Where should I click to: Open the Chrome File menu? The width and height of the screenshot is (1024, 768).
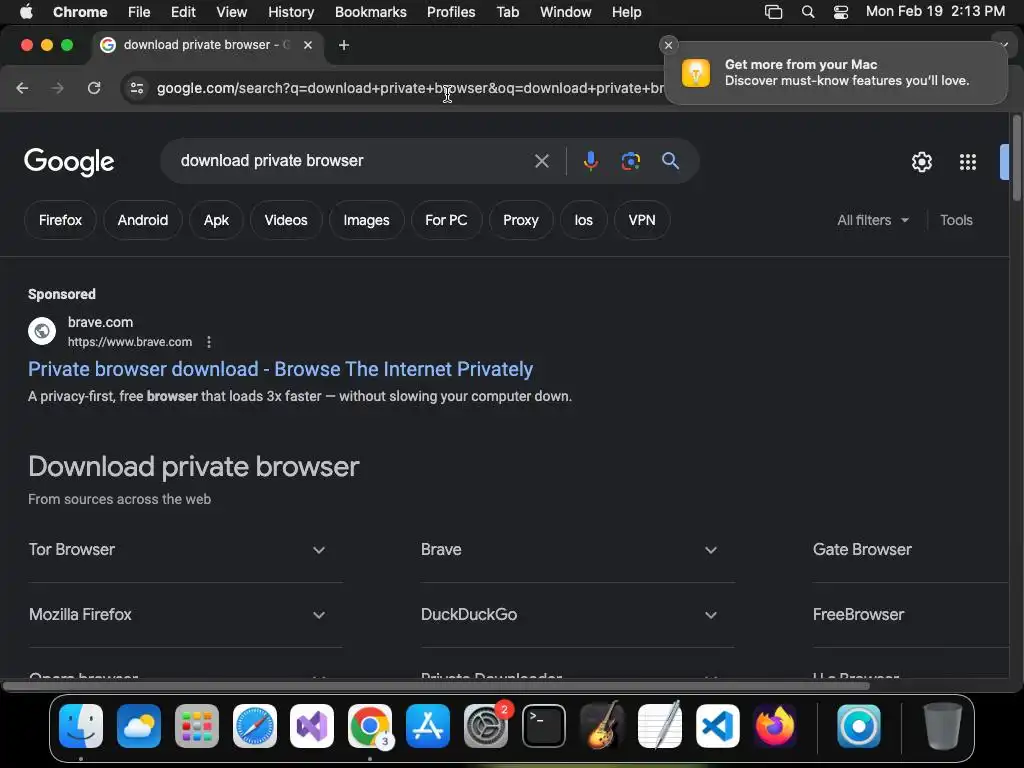(139, 12)
